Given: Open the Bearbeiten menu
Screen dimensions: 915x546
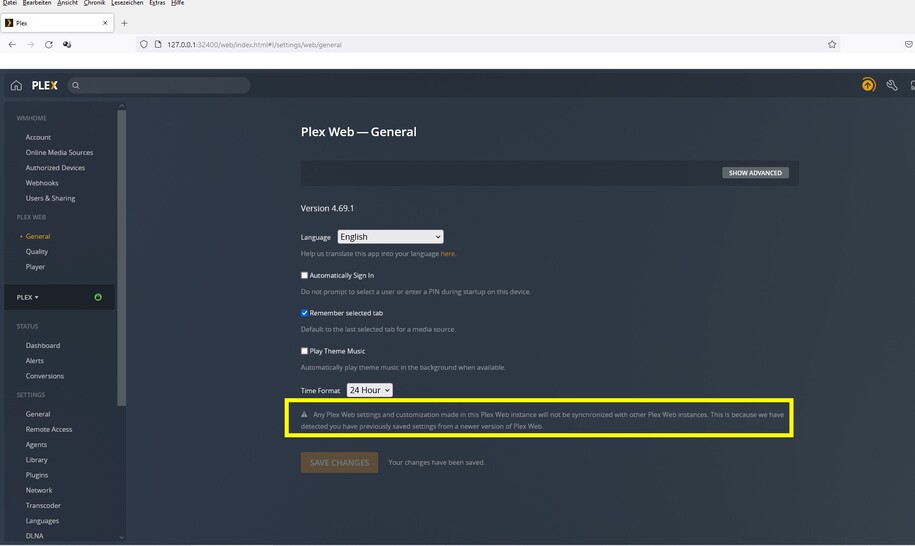Looking at the screenshot, I should 37,3.
